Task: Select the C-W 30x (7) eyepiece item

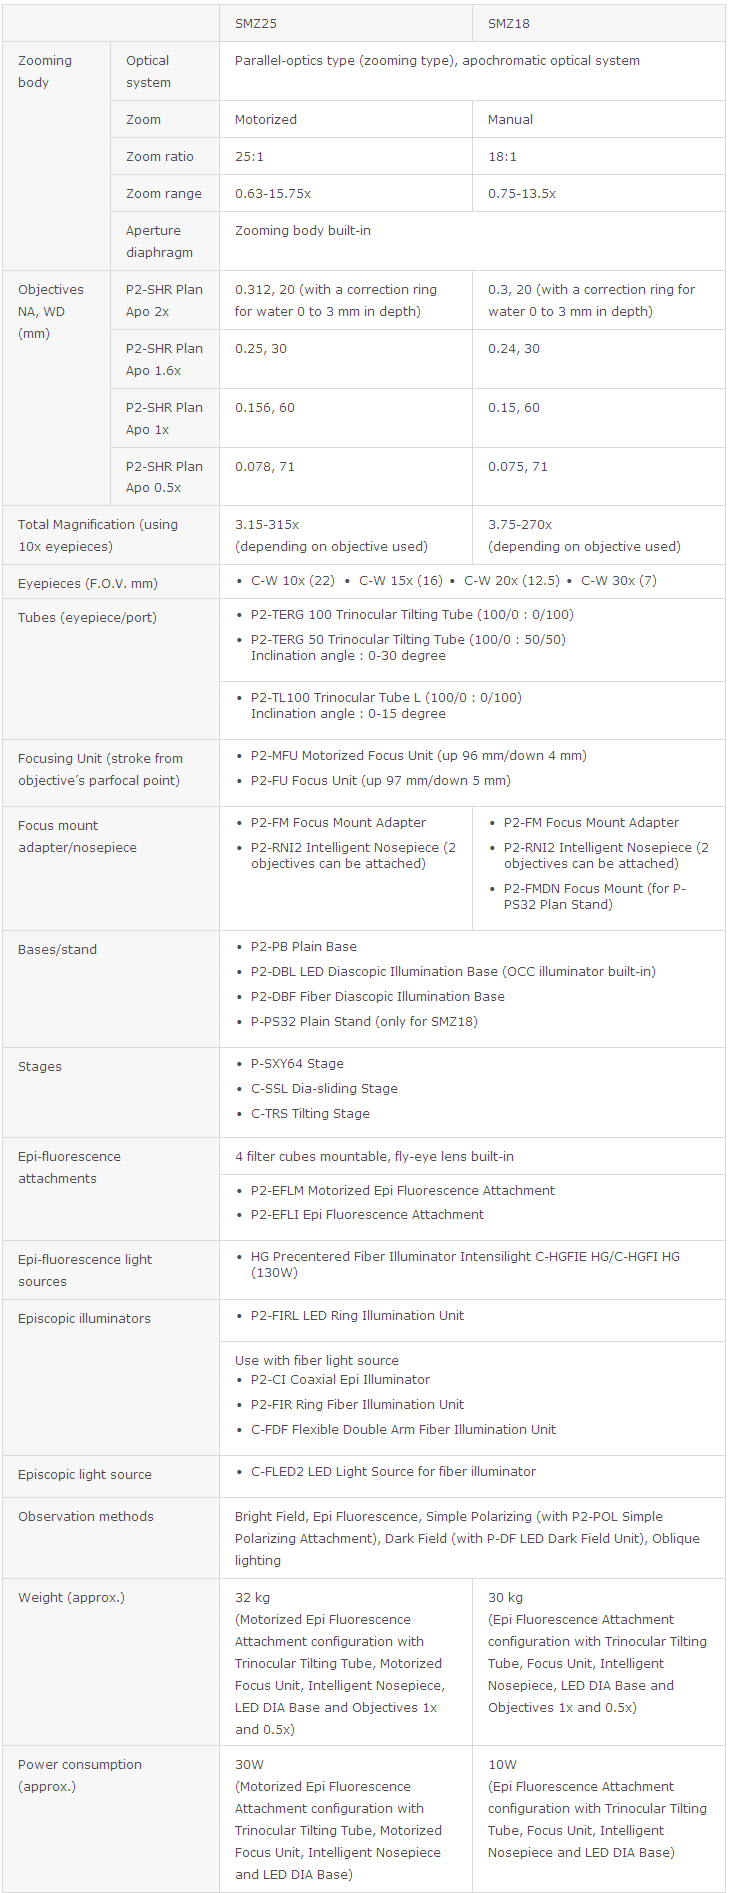Action: point(618,581)
